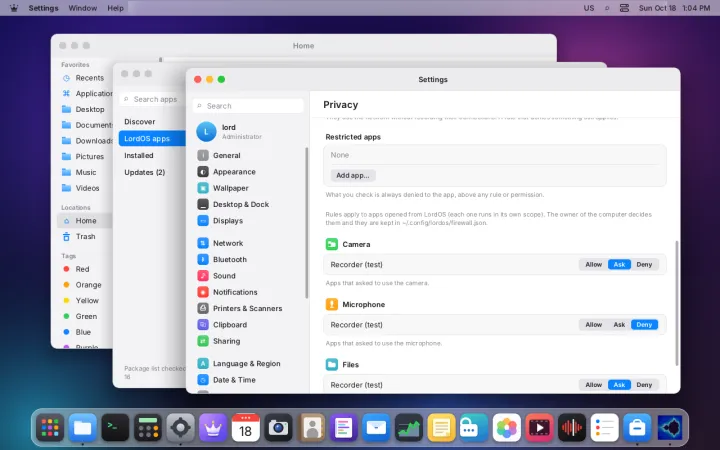Open the Calculator dock icon
This screenshot has height=450, width=720.
(x=148, y=428)
